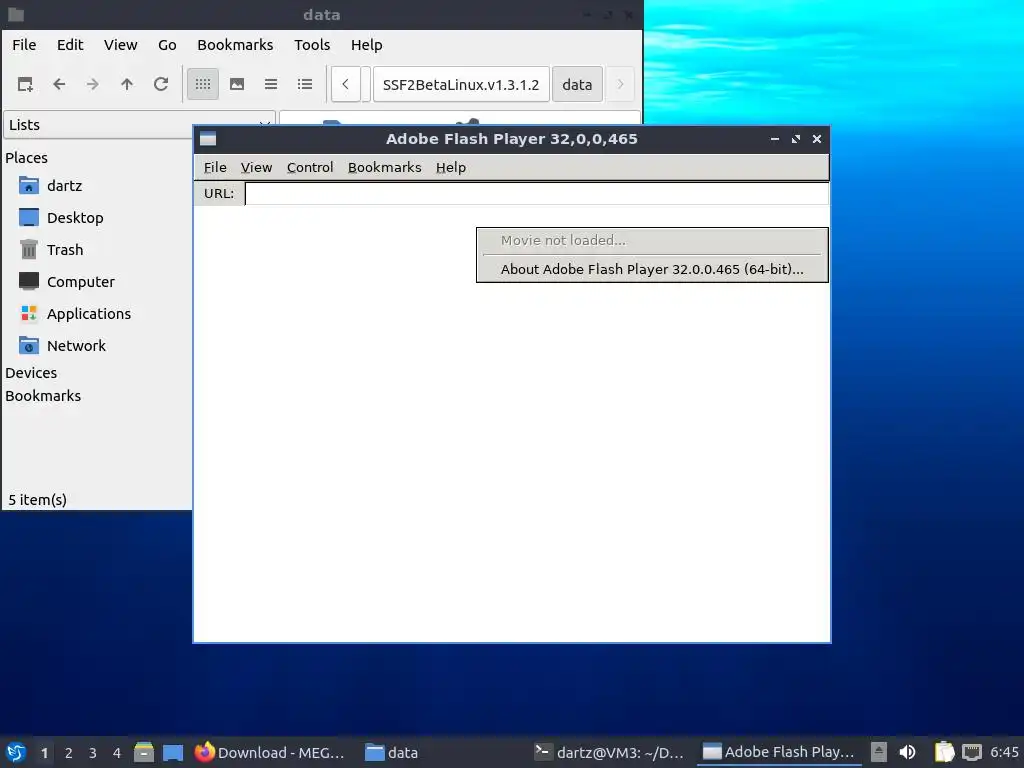
Task: Open the file manager View menu
Action: [121, 45]
